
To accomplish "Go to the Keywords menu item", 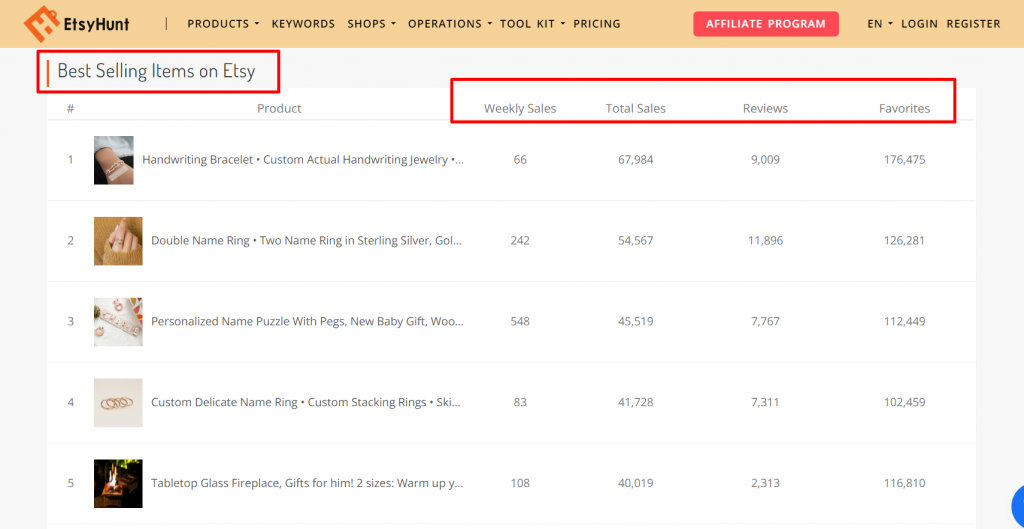I will 303,24.
